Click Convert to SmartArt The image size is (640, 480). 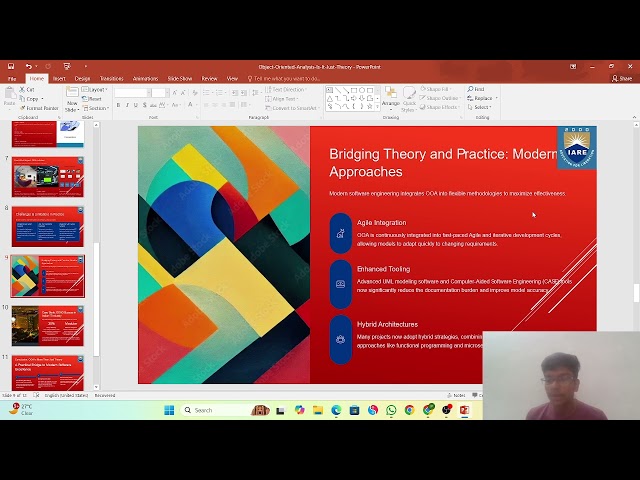tap(291, 108)
